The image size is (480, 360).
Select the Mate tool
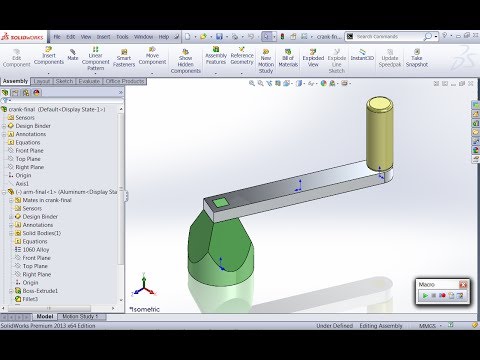[73, 55]
